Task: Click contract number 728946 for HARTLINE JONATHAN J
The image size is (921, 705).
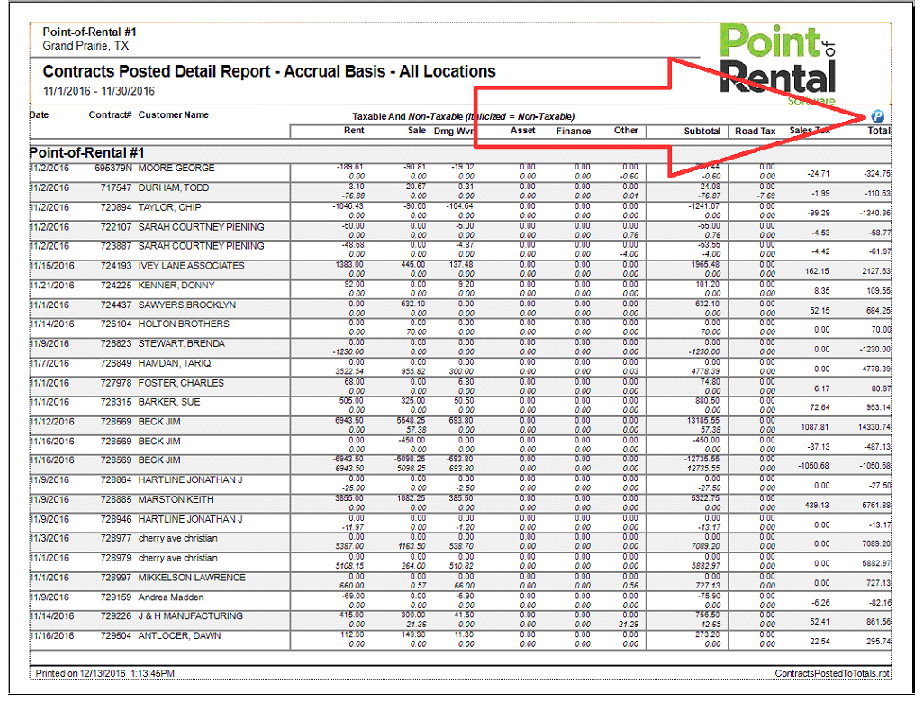Action: click(116, 519)
